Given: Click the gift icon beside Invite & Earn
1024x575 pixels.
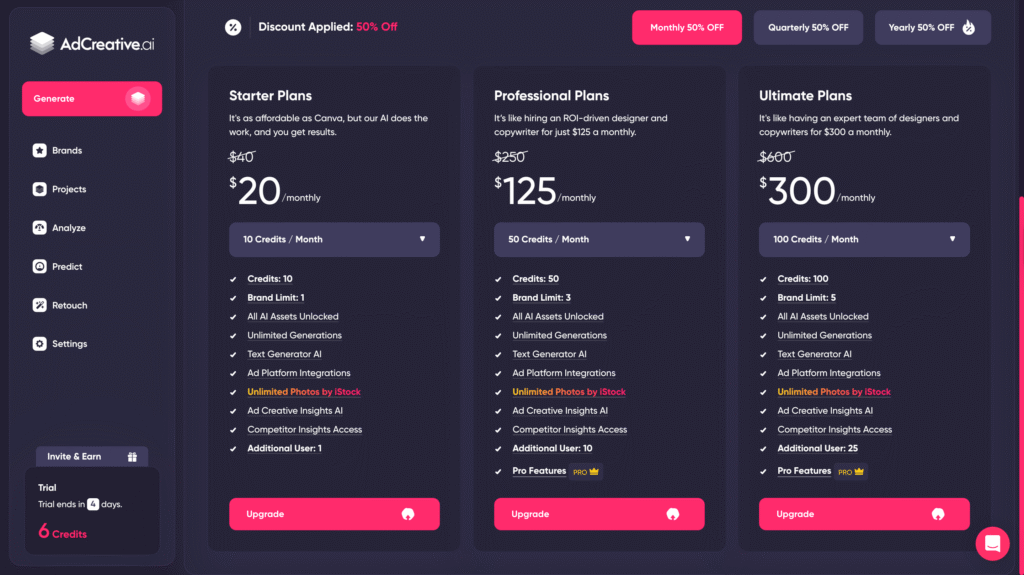Looking at the screenshot, I should [x=132, y=457].
